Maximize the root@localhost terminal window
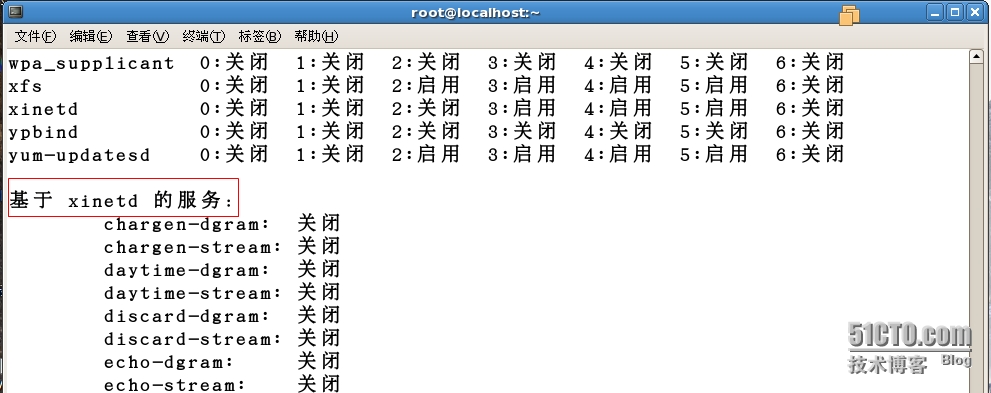The height and width of the screenshot is (393, 991). 954,12
